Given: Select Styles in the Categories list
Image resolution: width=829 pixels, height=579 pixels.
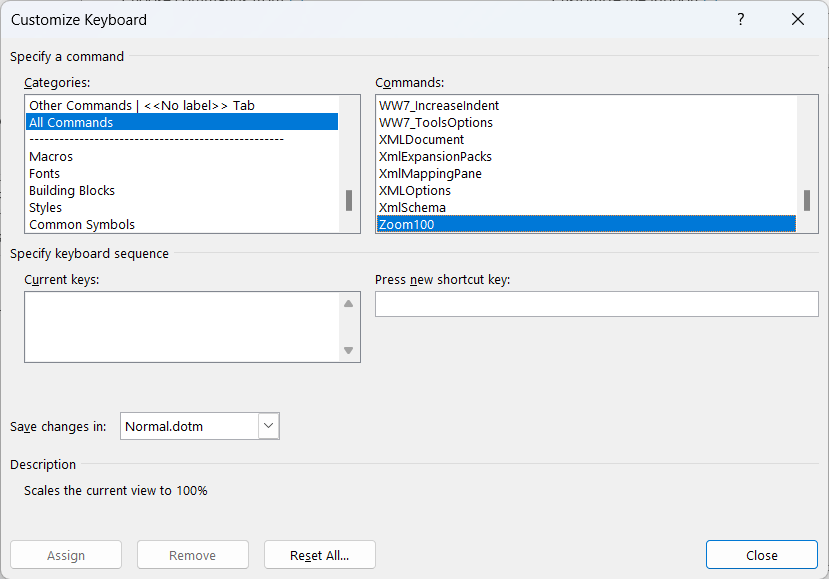Looking at the screenshot, I should coord(45,207).
